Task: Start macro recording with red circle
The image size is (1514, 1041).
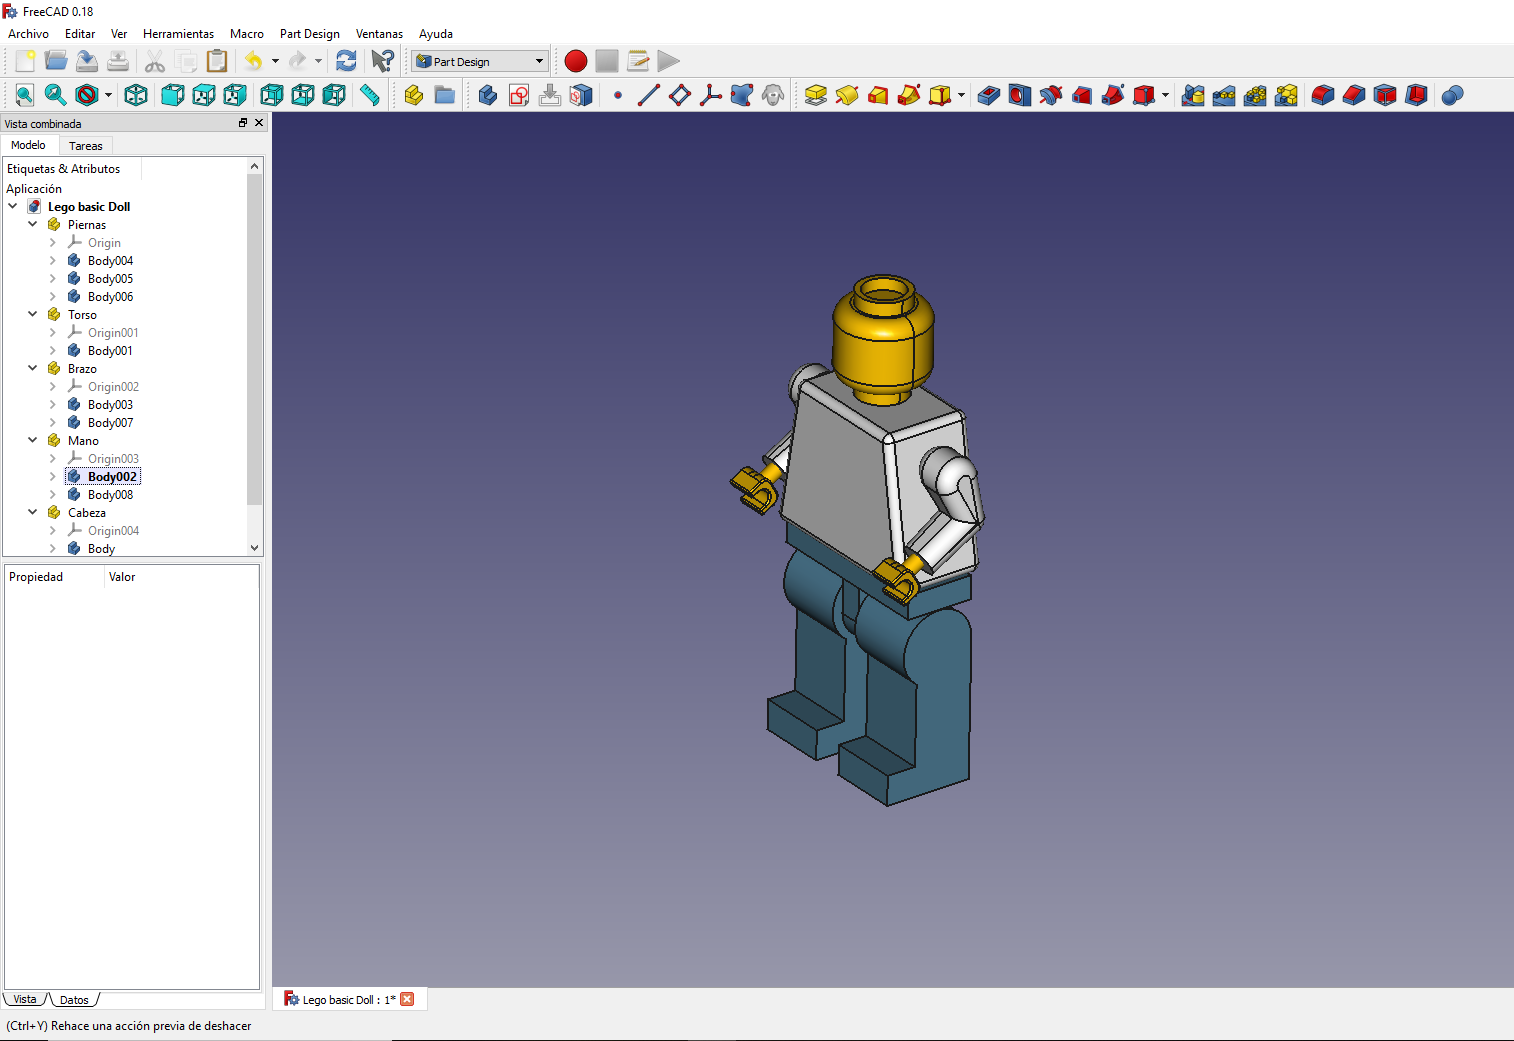Action: click(576, 61)
